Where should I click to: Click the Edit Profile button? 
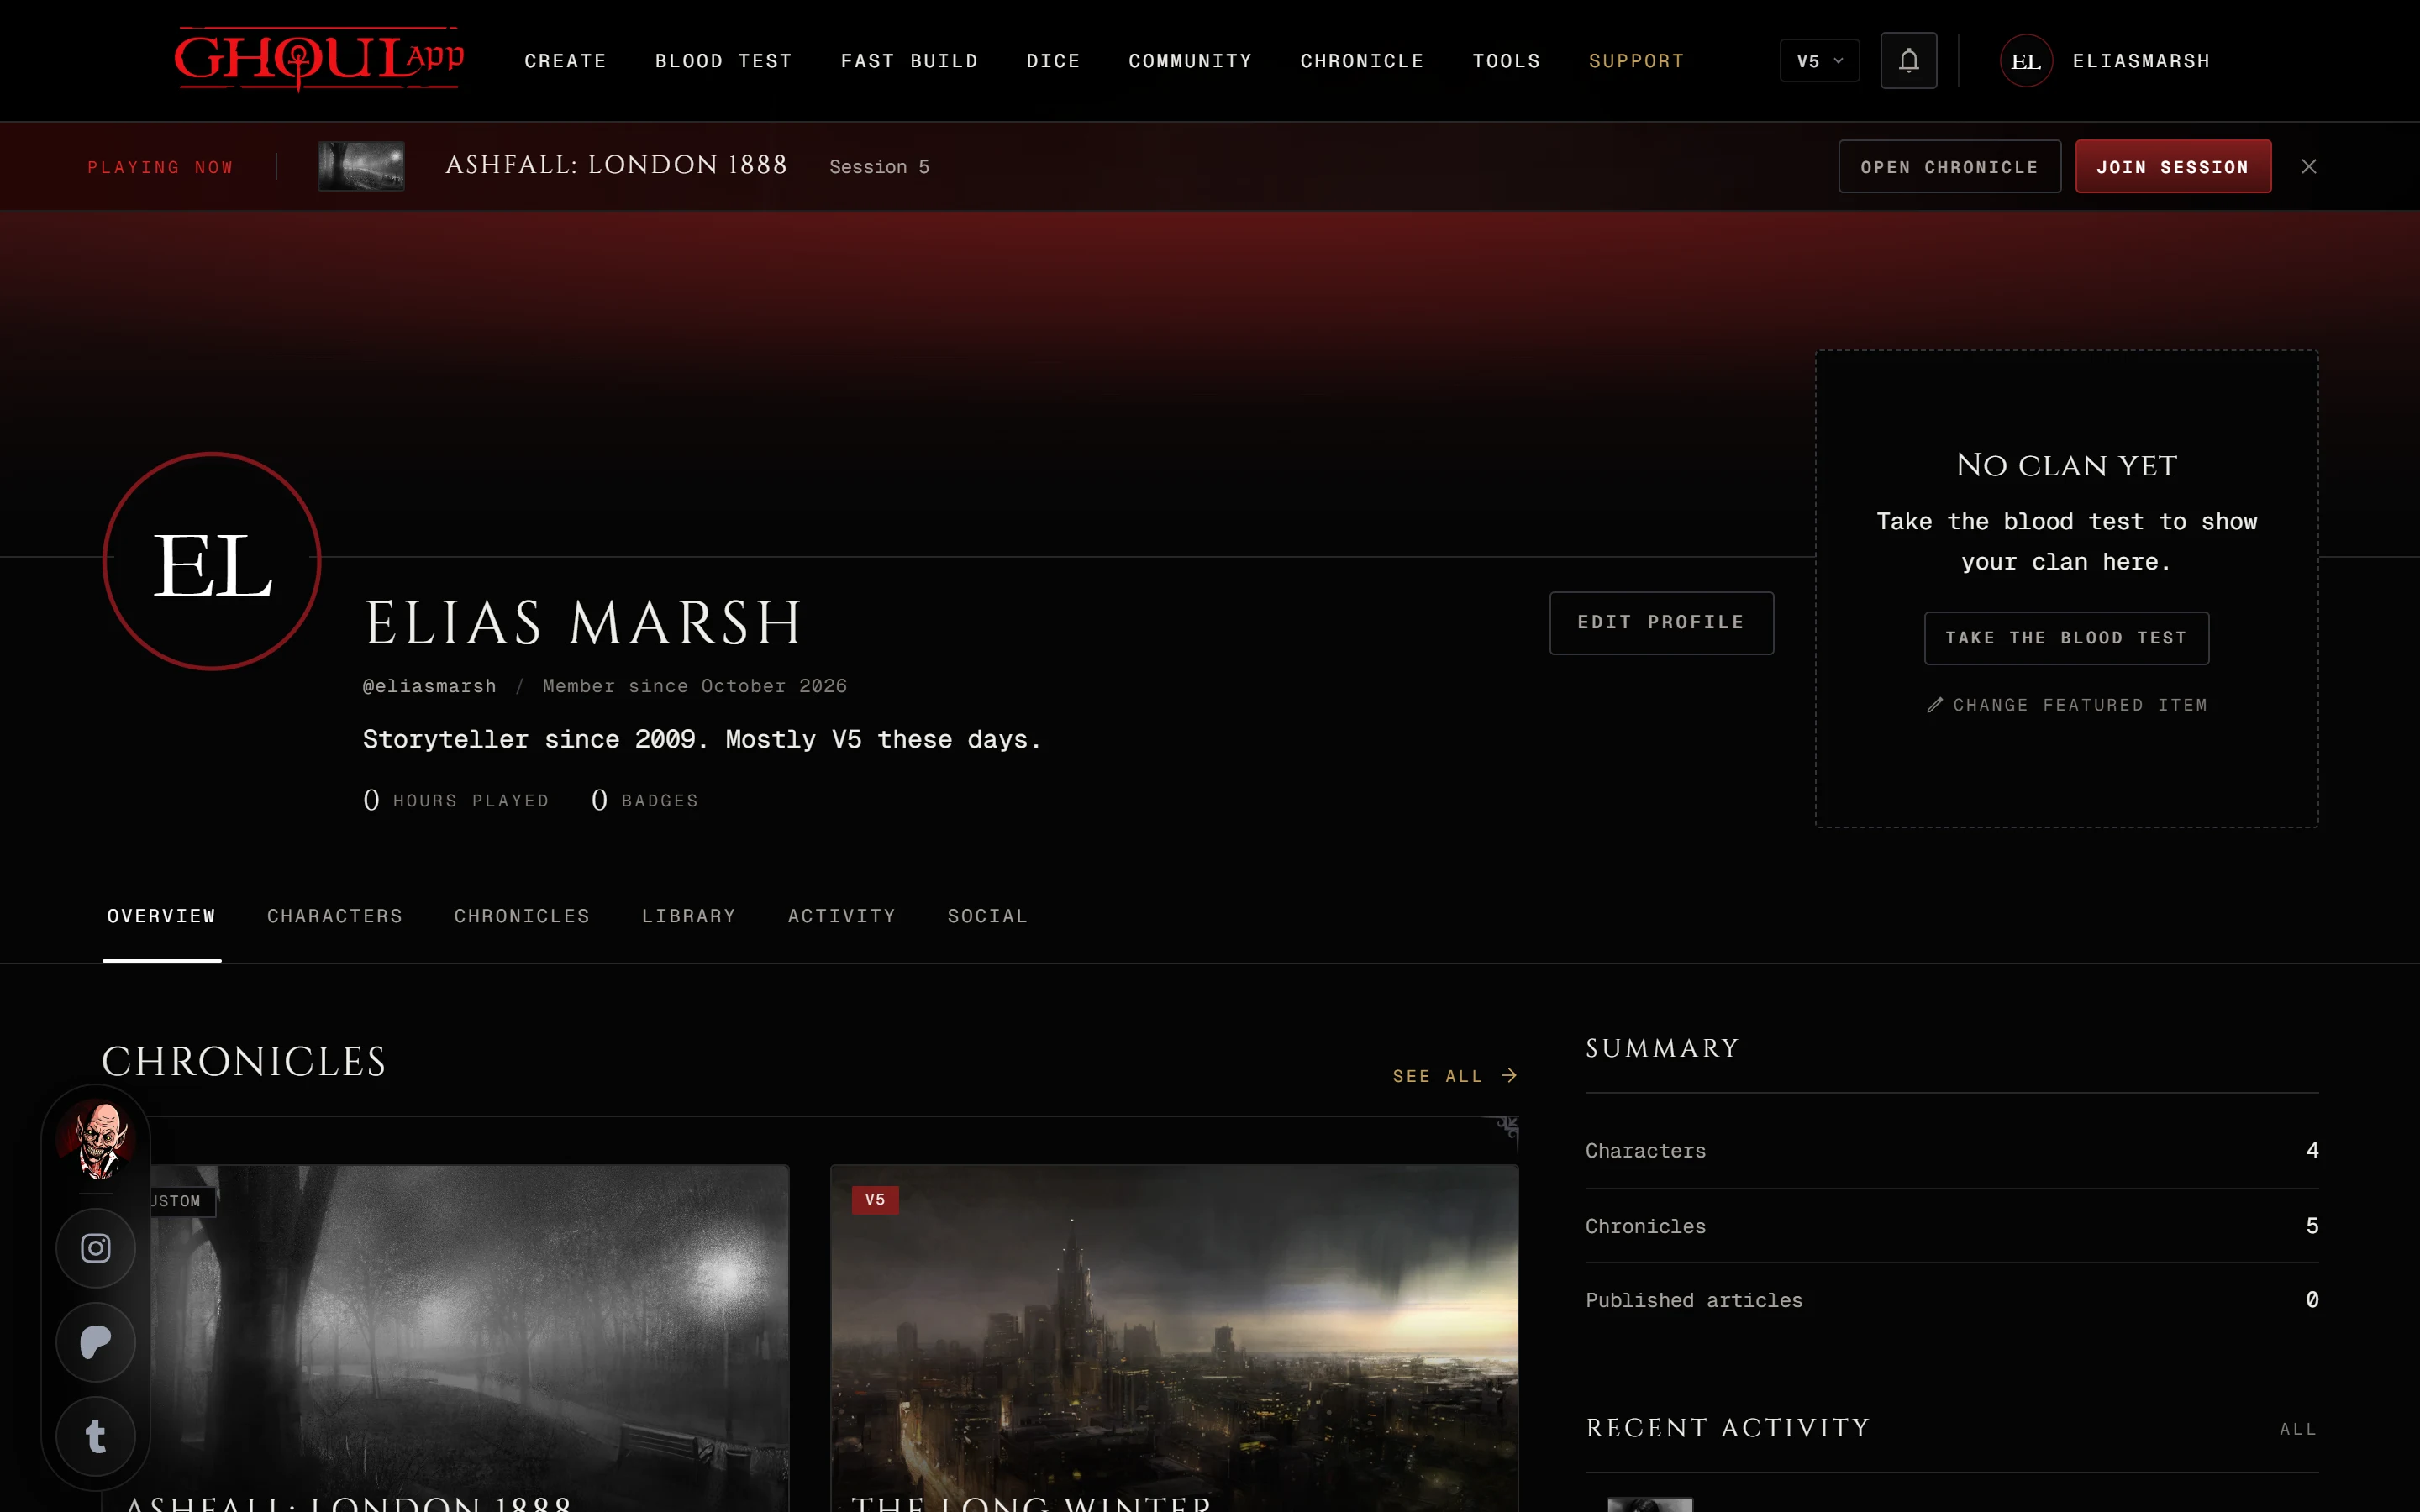click(x=1661, y=623)
